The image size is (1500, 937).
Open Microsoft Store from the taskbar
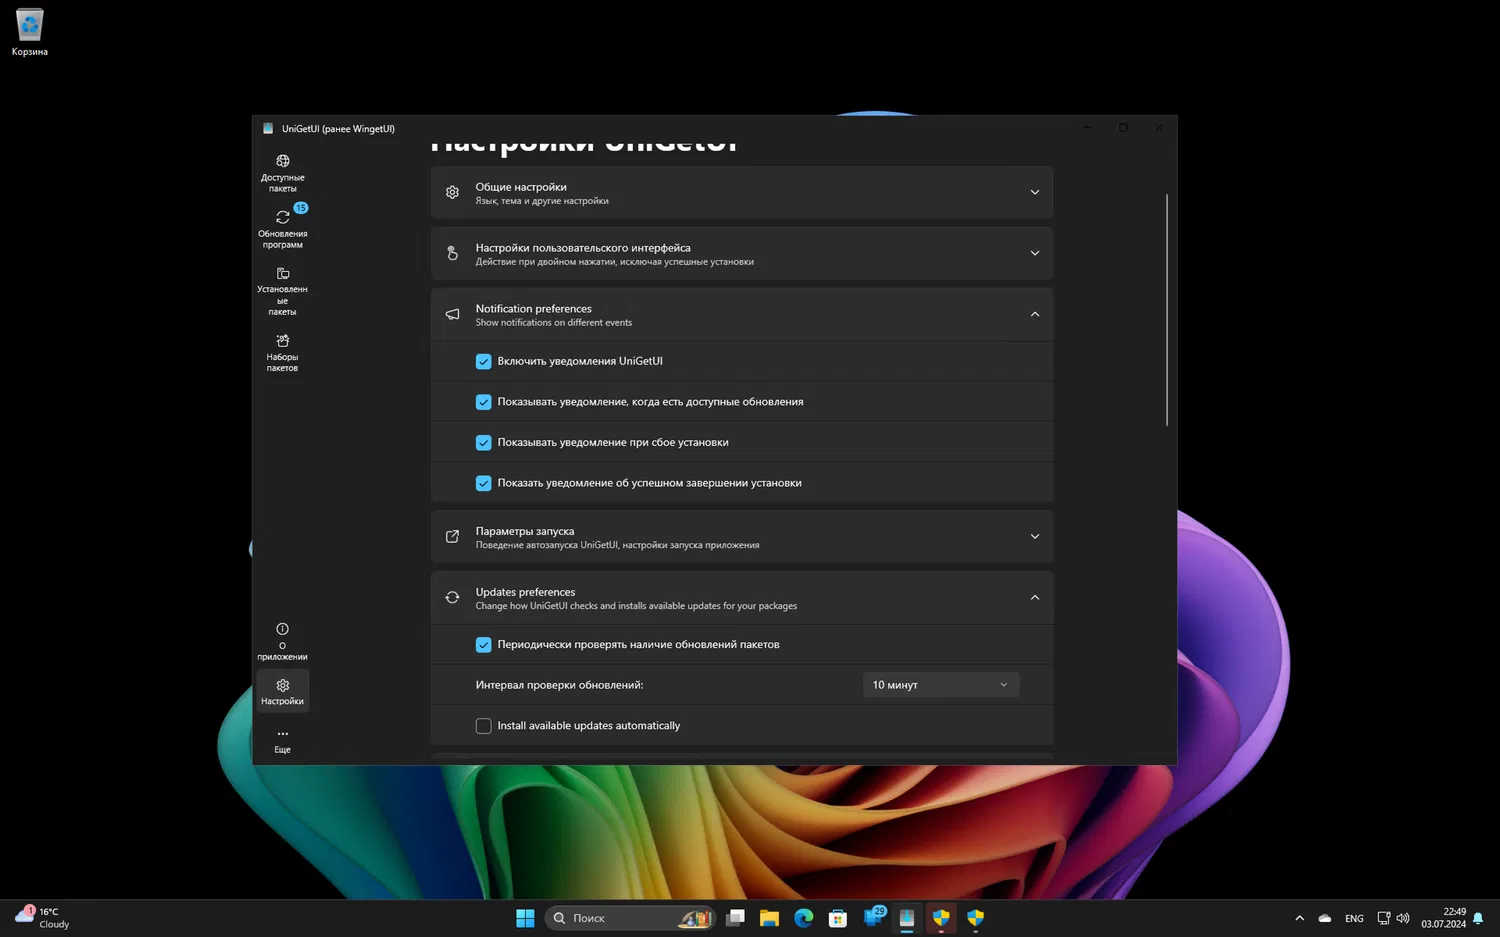[x=838, y=918]
